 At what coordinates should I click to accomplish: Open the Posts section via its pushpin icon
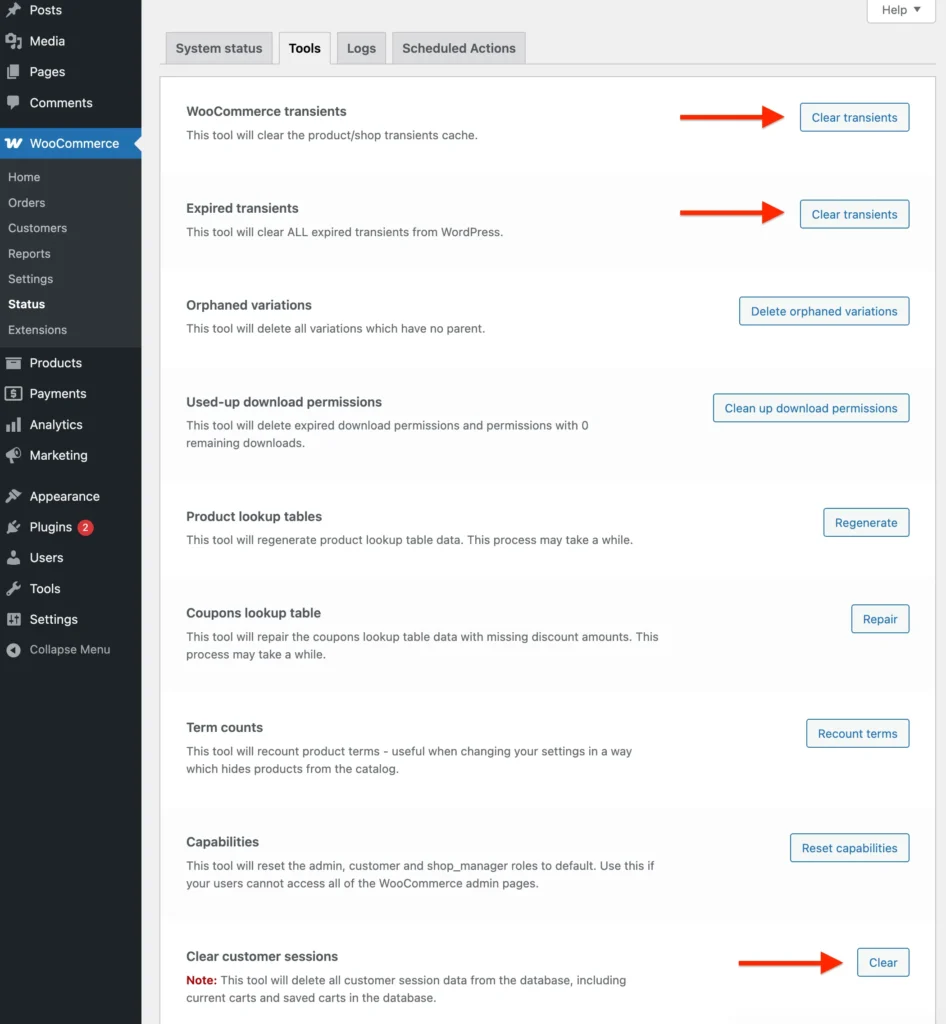15,9
